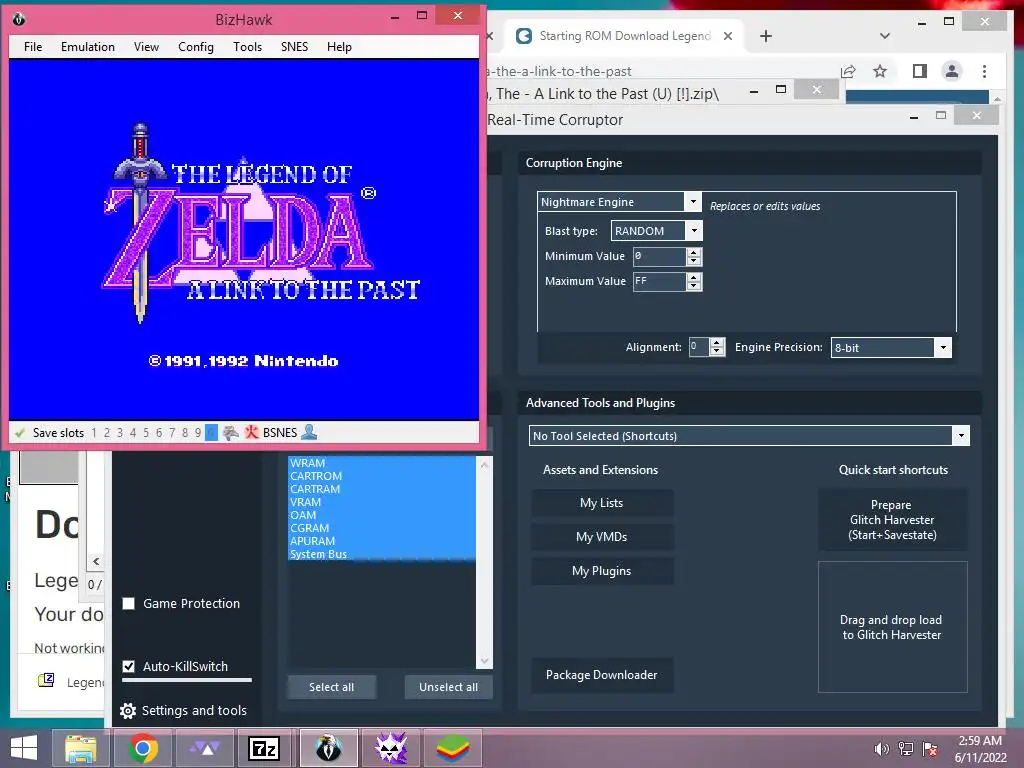The height and width of the screenshot is (768, 1024).
Task: Open Google Chrome from the taskbar
Action: [143, 748]
